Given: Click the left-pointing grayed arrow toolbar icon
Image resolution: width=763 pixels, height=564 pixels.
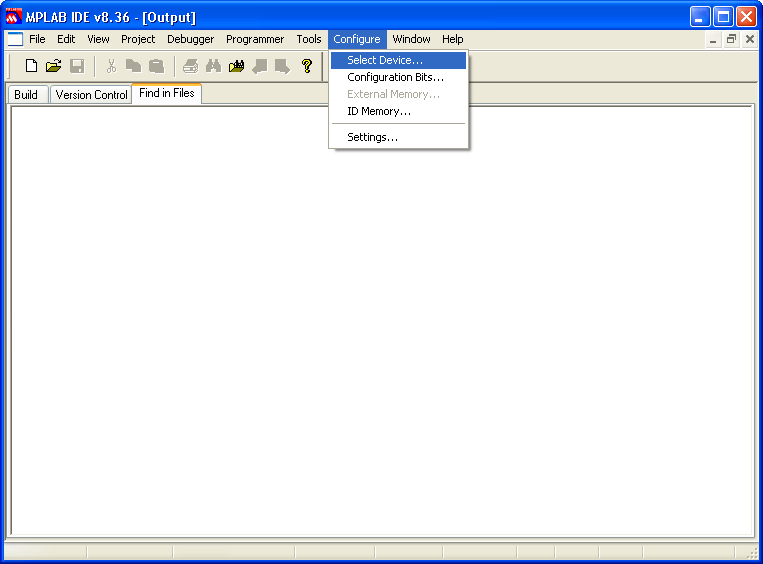Looking at the screenshot, I should (x=259, y=66).
